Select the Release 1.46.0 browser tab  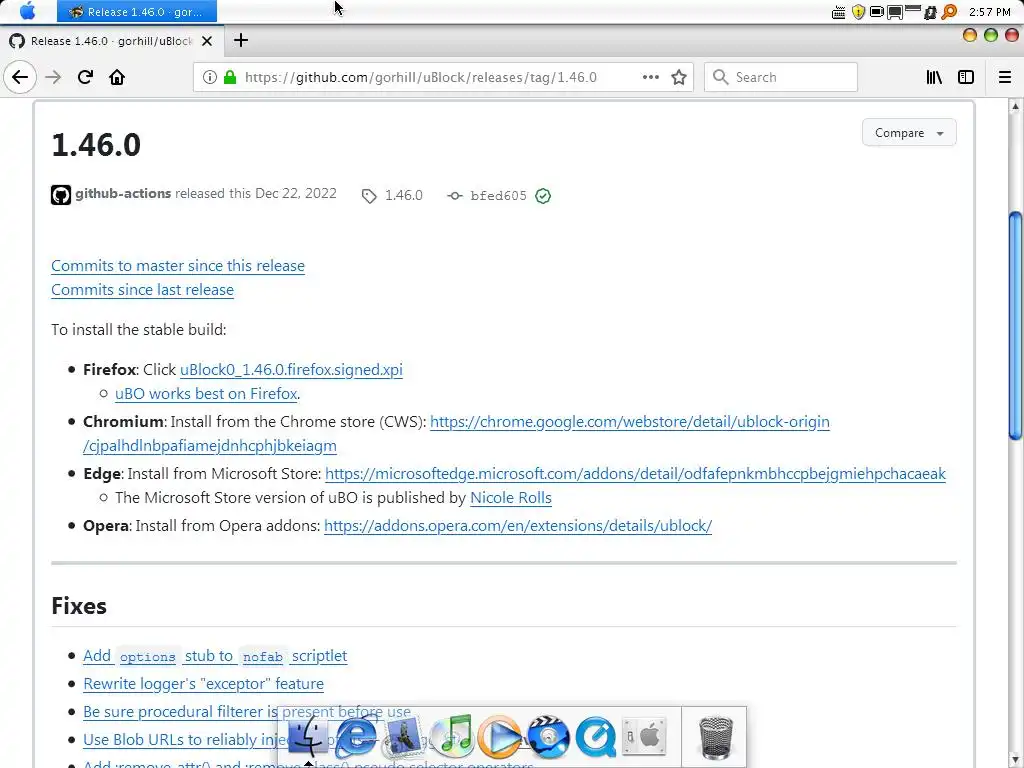tap(111, 41)
